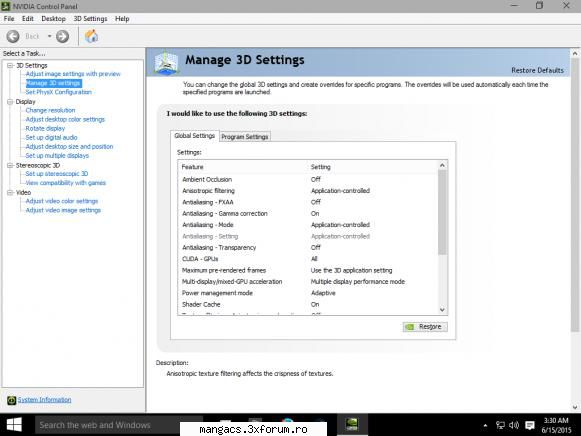Collapse the 3D Settings tree node
The height and width of the screenshot is (436, 581).
(x=10, y=66)
